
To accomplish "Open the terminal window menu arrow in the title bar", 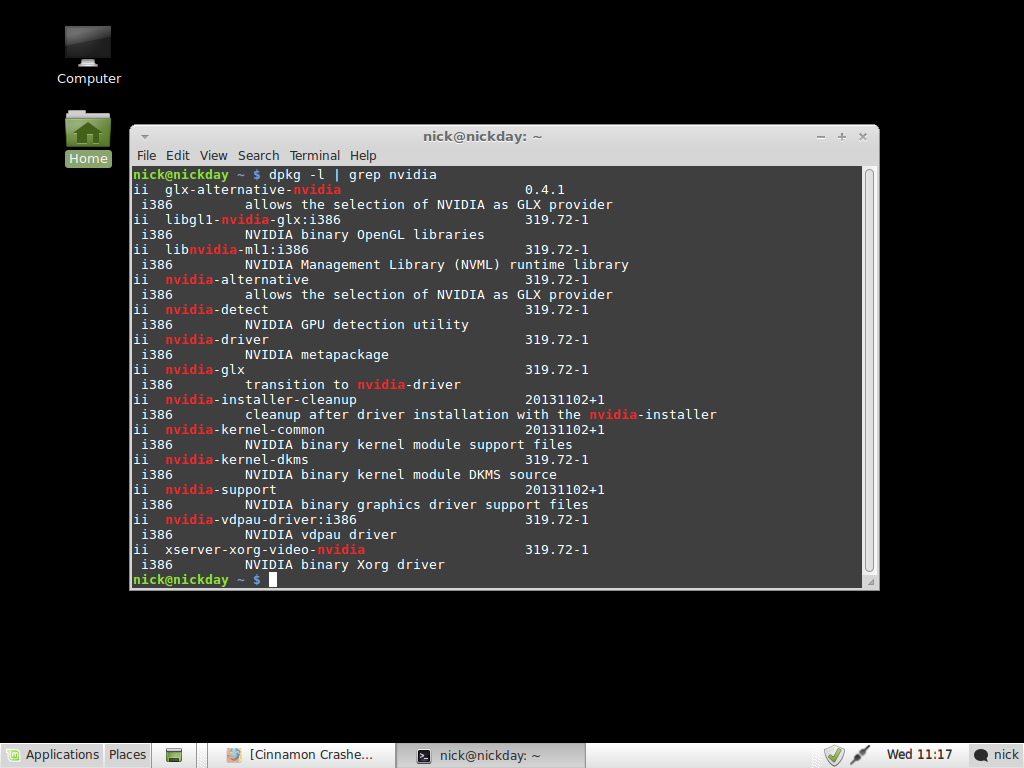I will 145,136.
